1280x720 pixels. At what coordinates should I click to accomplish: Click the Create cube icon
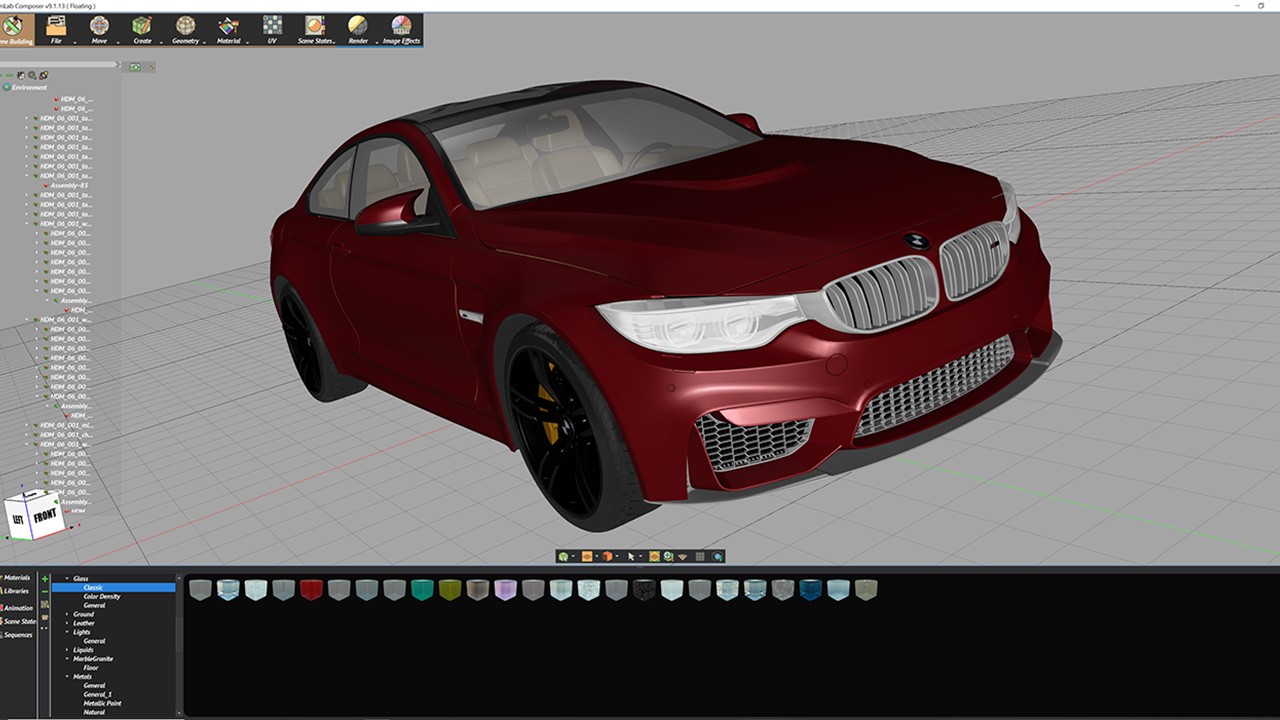142,26
